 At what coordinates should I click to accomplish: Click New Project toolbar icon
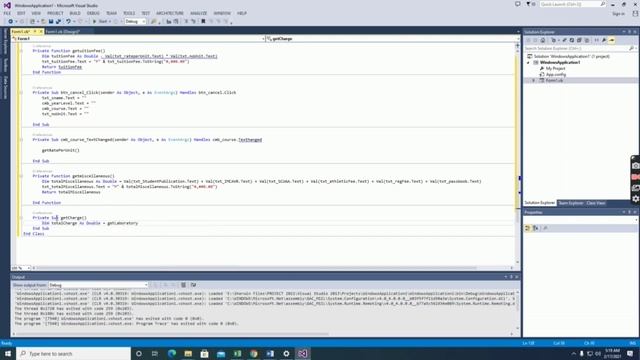32,21
